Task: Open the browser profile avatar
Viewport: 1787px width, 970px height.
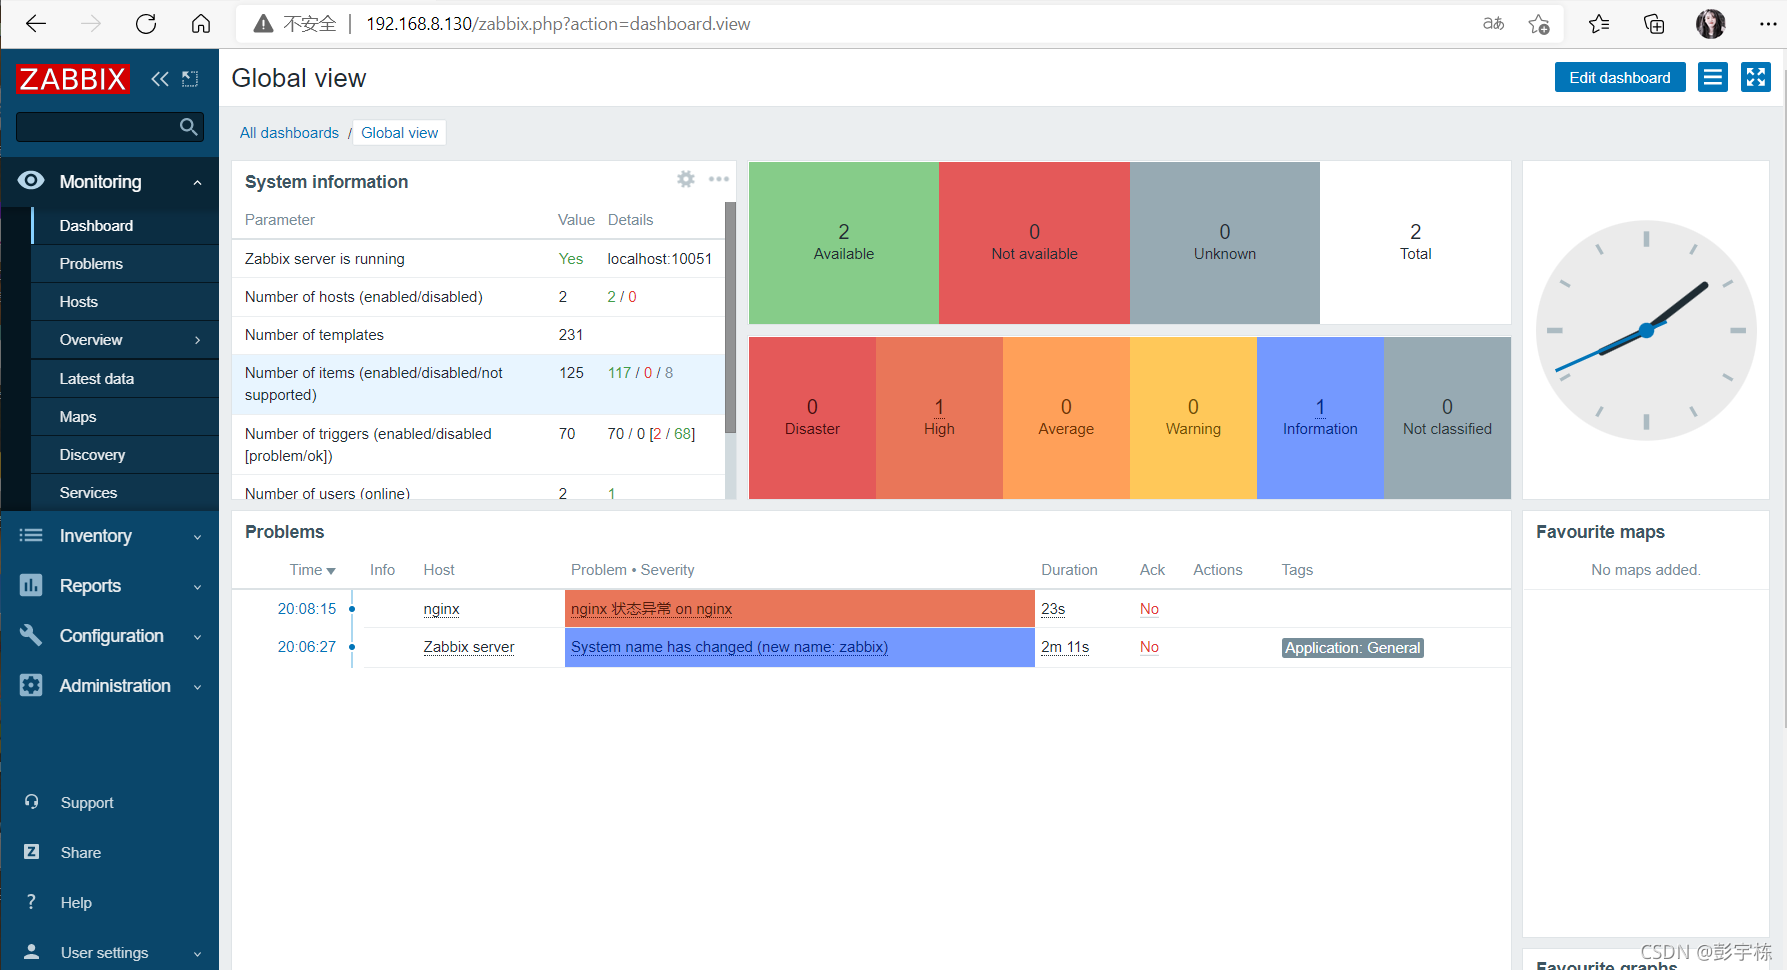Action: point(1711,24)
